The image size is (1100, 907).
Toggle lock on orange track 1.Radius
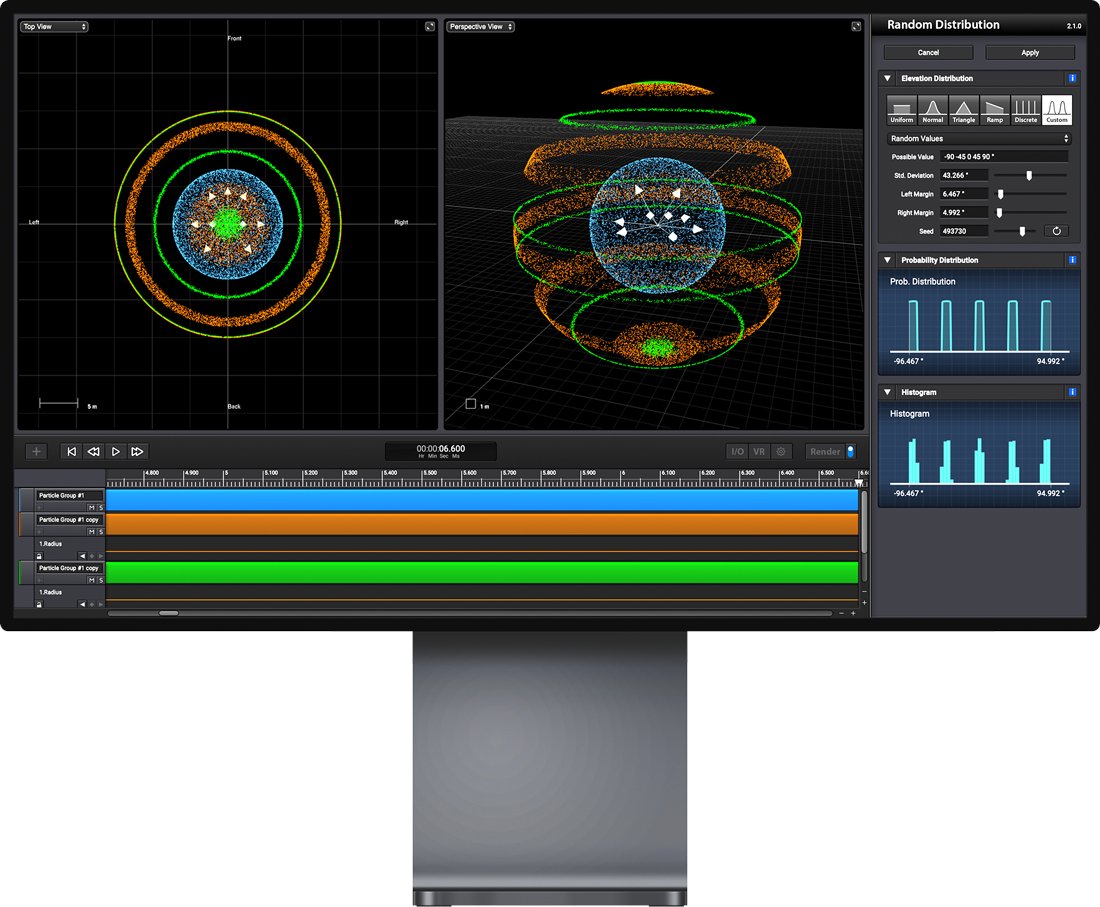(x=39, y=556)
